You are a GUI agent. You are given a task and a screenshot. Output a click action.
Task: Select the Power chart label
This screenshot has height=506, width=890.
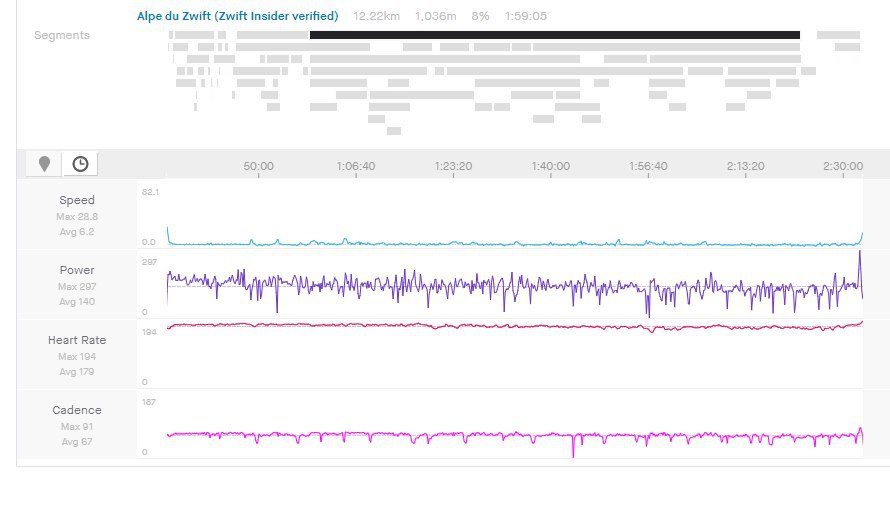(77, 270)
